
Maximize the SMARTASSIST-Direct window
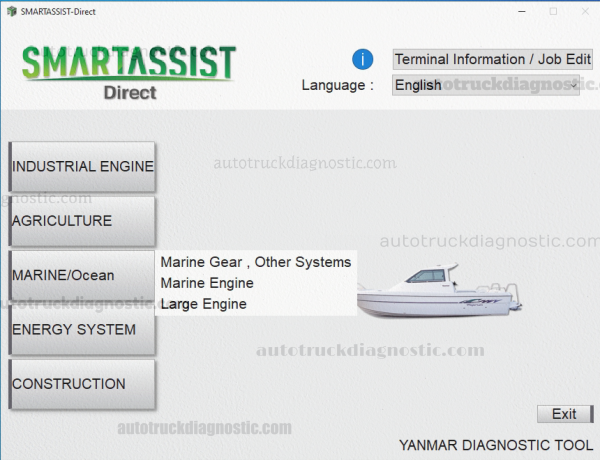tap(553, 10)
